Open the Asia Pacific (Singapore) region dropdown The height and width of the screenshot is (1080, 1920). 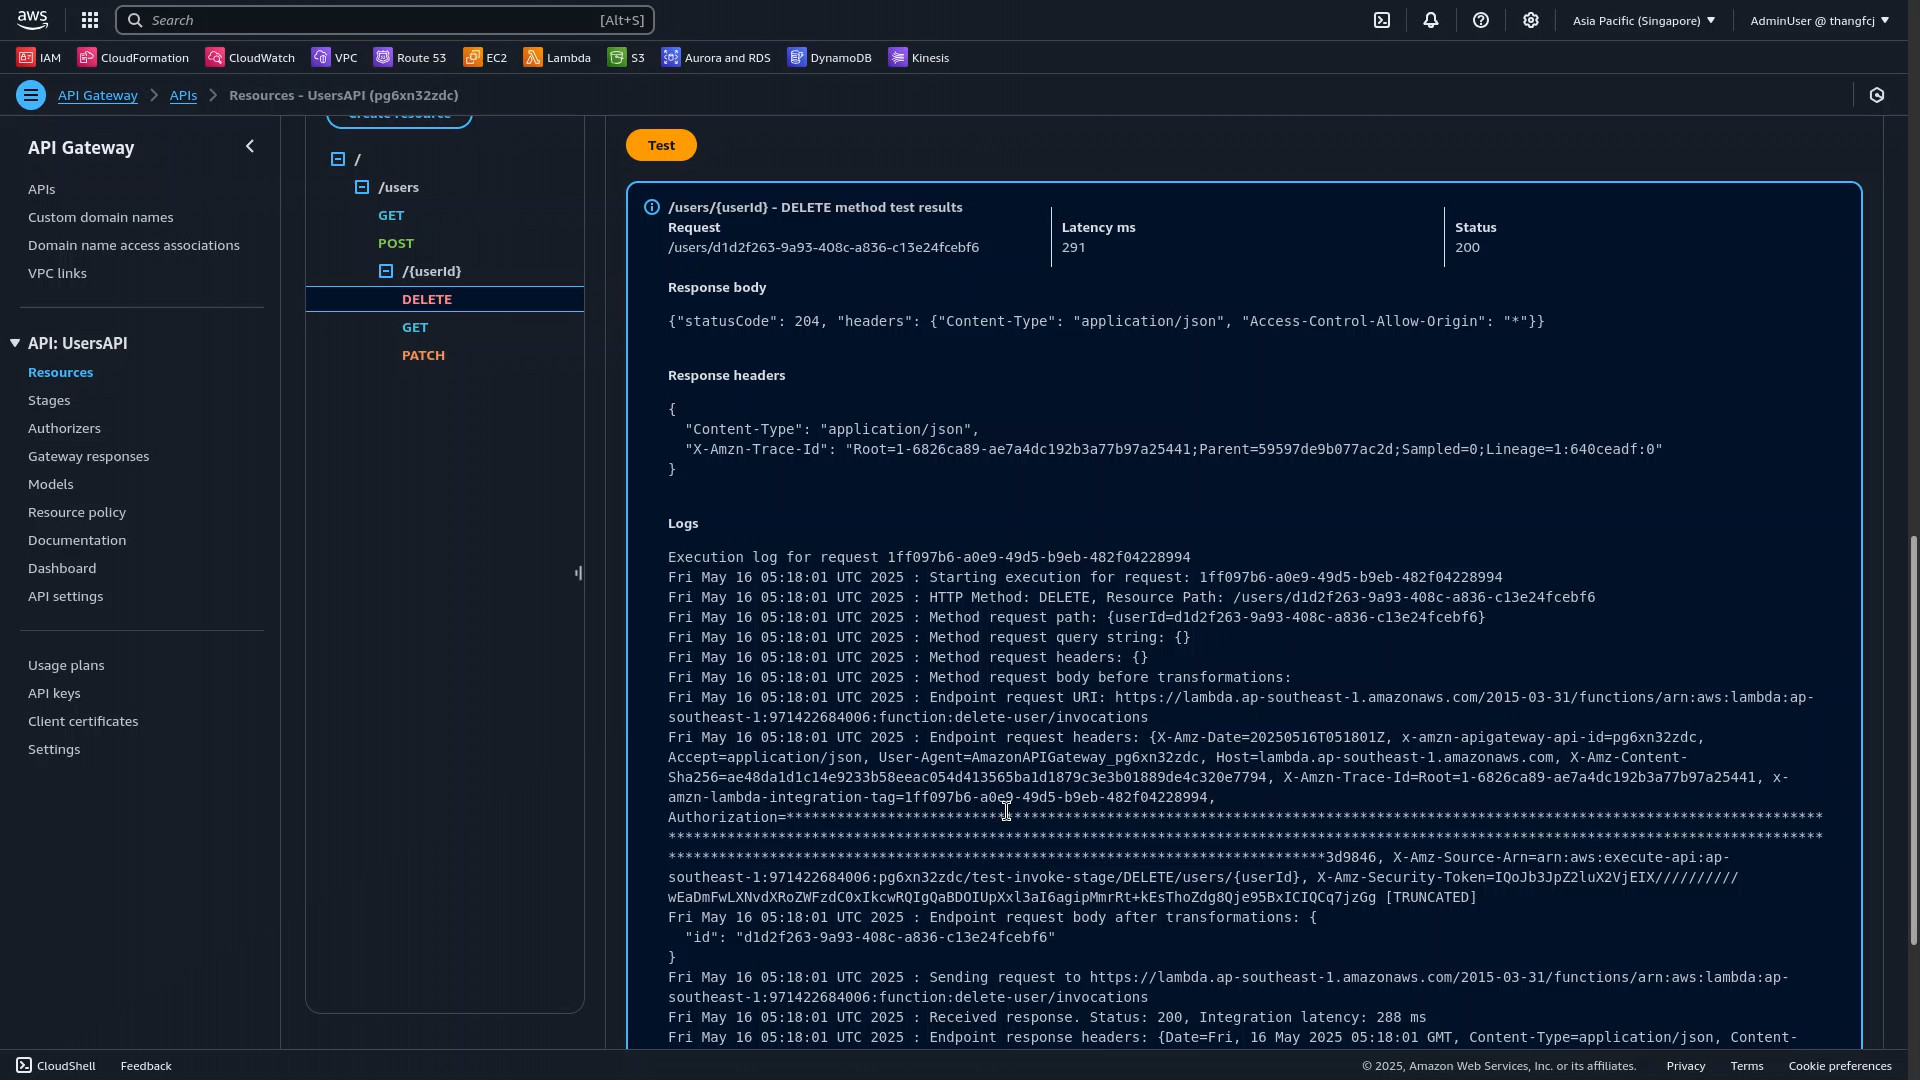[1643, 20]
